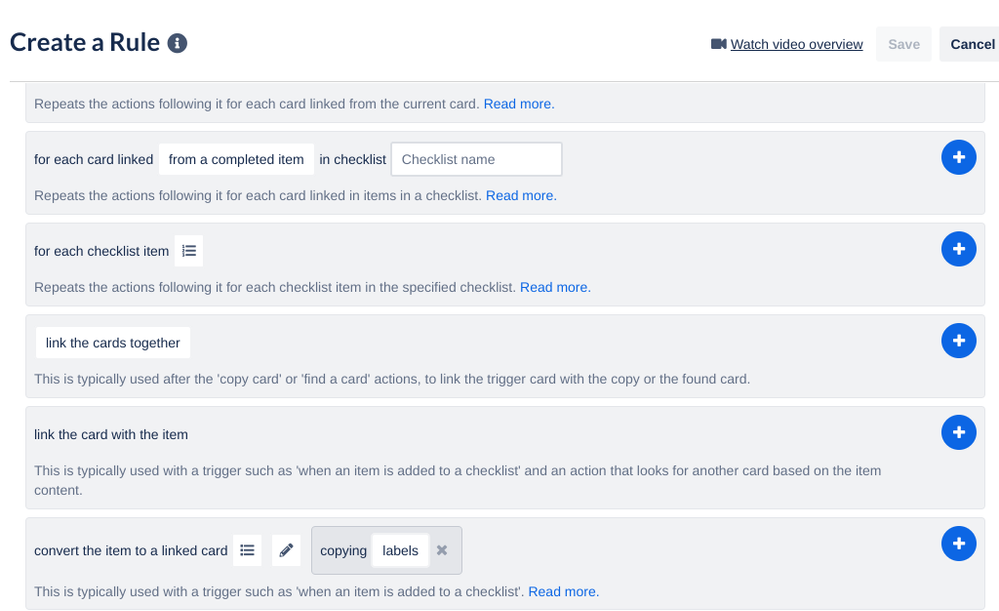Open the Watch video overview link

point(796,44)
